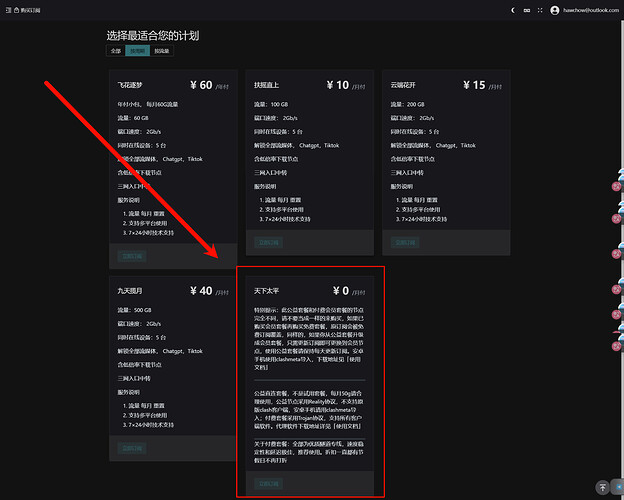Click the 流量: 60 GB line
624x500 pixels.
coord(133,118)
